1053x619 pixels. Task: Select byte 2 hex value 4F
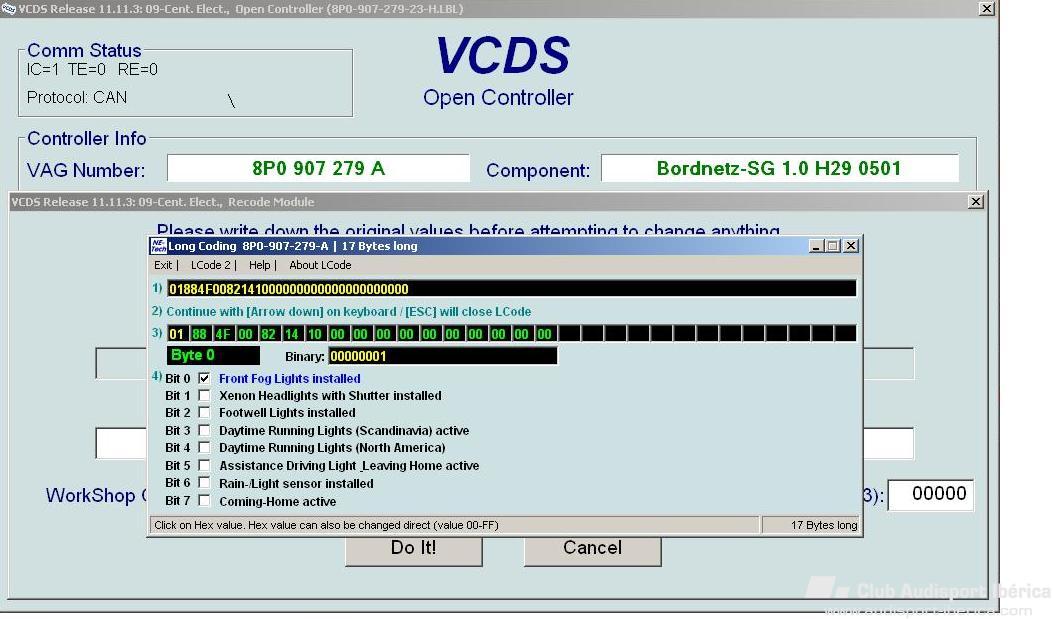click(222, 334)
